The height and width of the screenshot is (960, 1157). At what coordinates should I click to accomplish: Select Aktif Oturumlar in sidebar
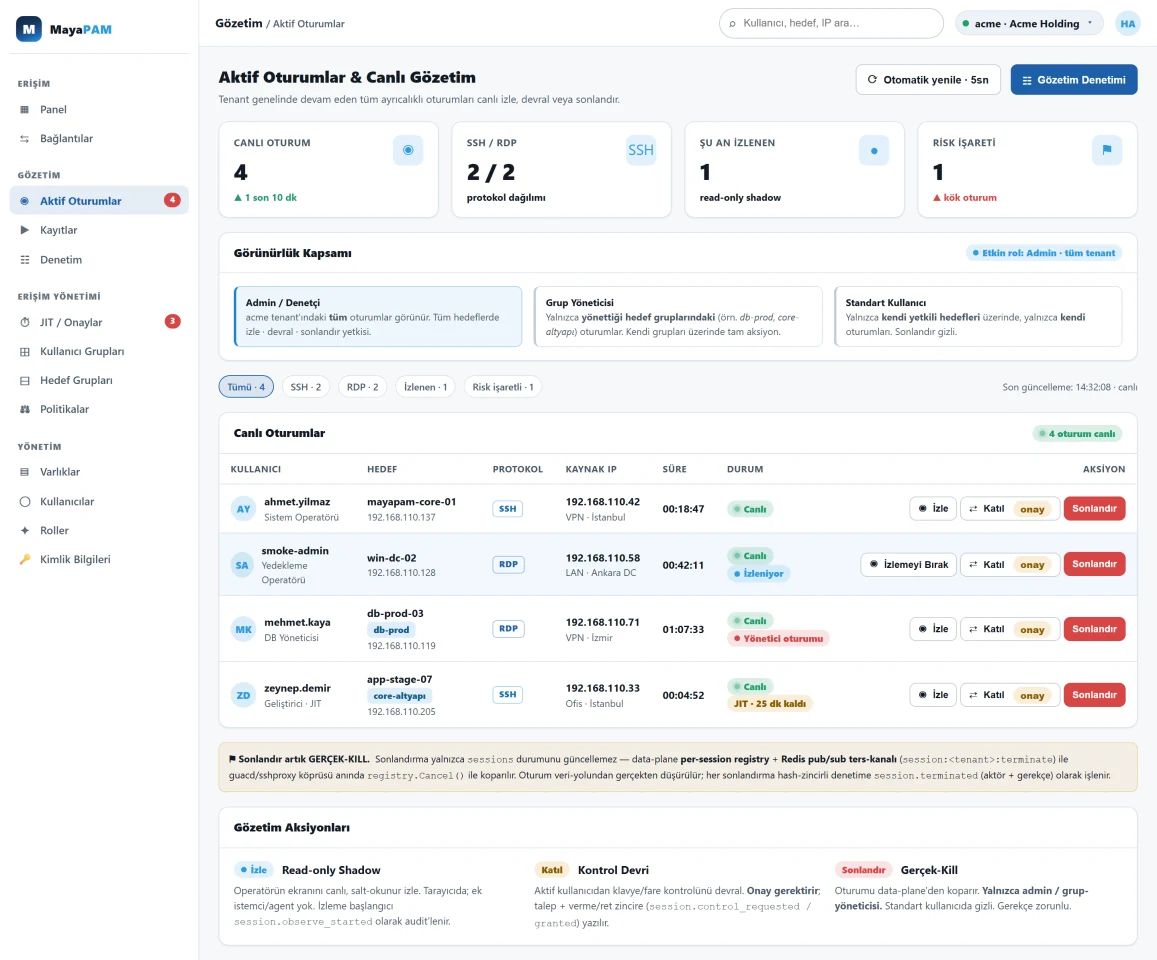tap(99, 201)
